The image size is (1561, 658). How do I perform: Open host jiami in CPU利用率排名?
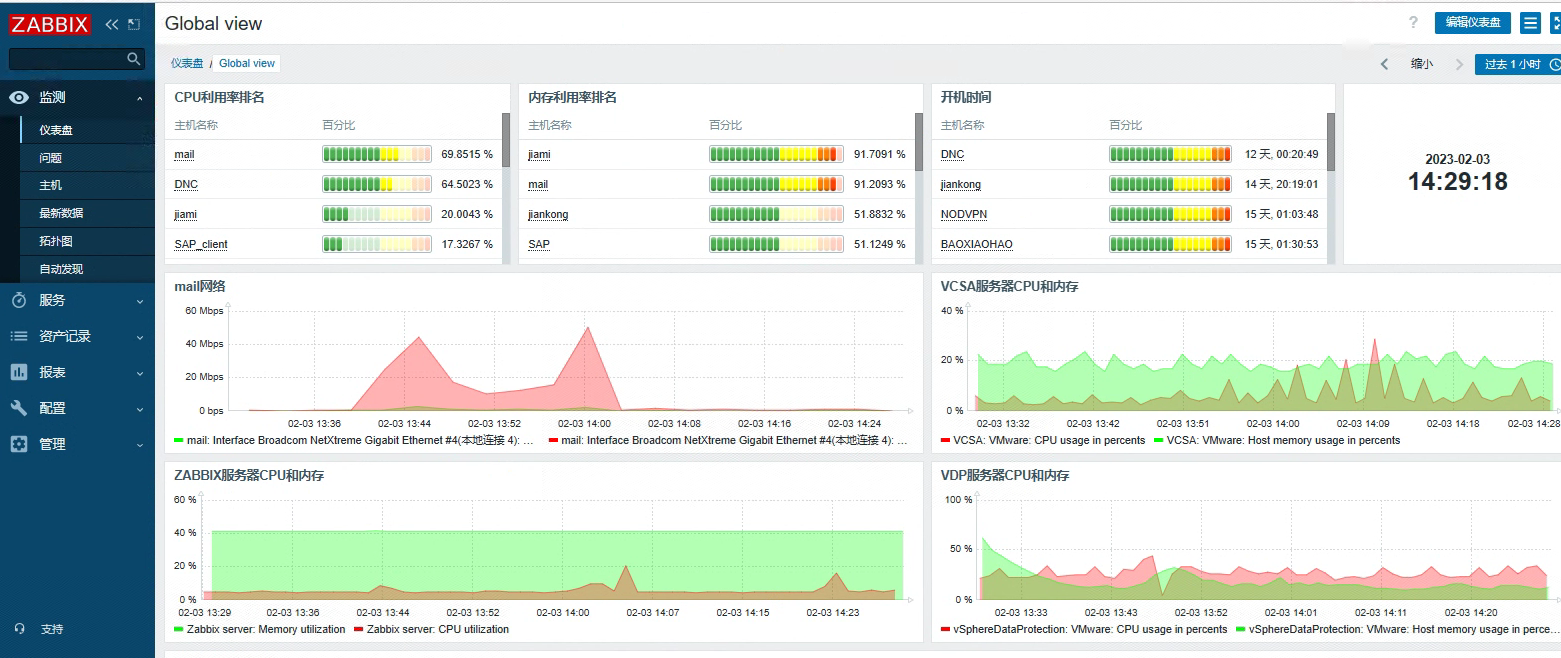click(185, 214)
